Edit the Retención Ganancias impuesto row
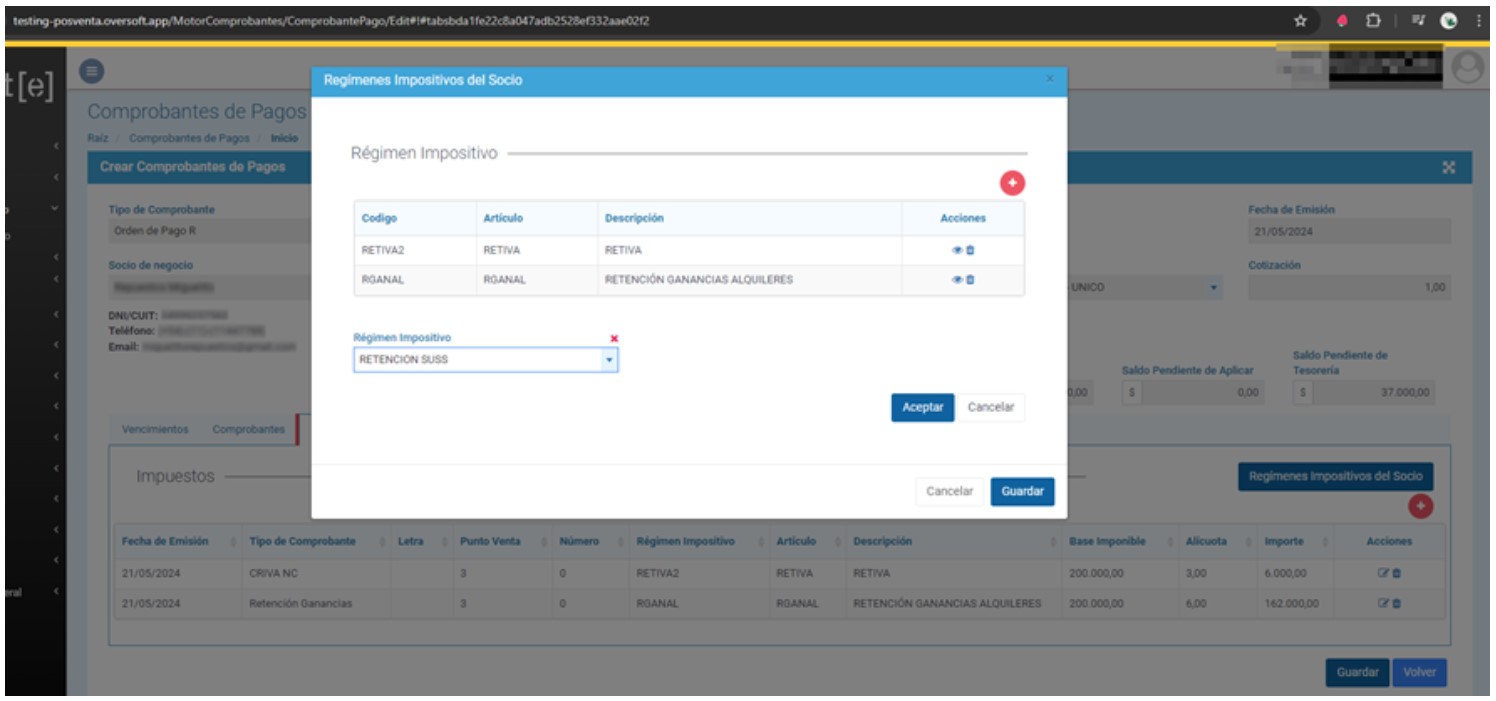 (x=1383, y=604)
